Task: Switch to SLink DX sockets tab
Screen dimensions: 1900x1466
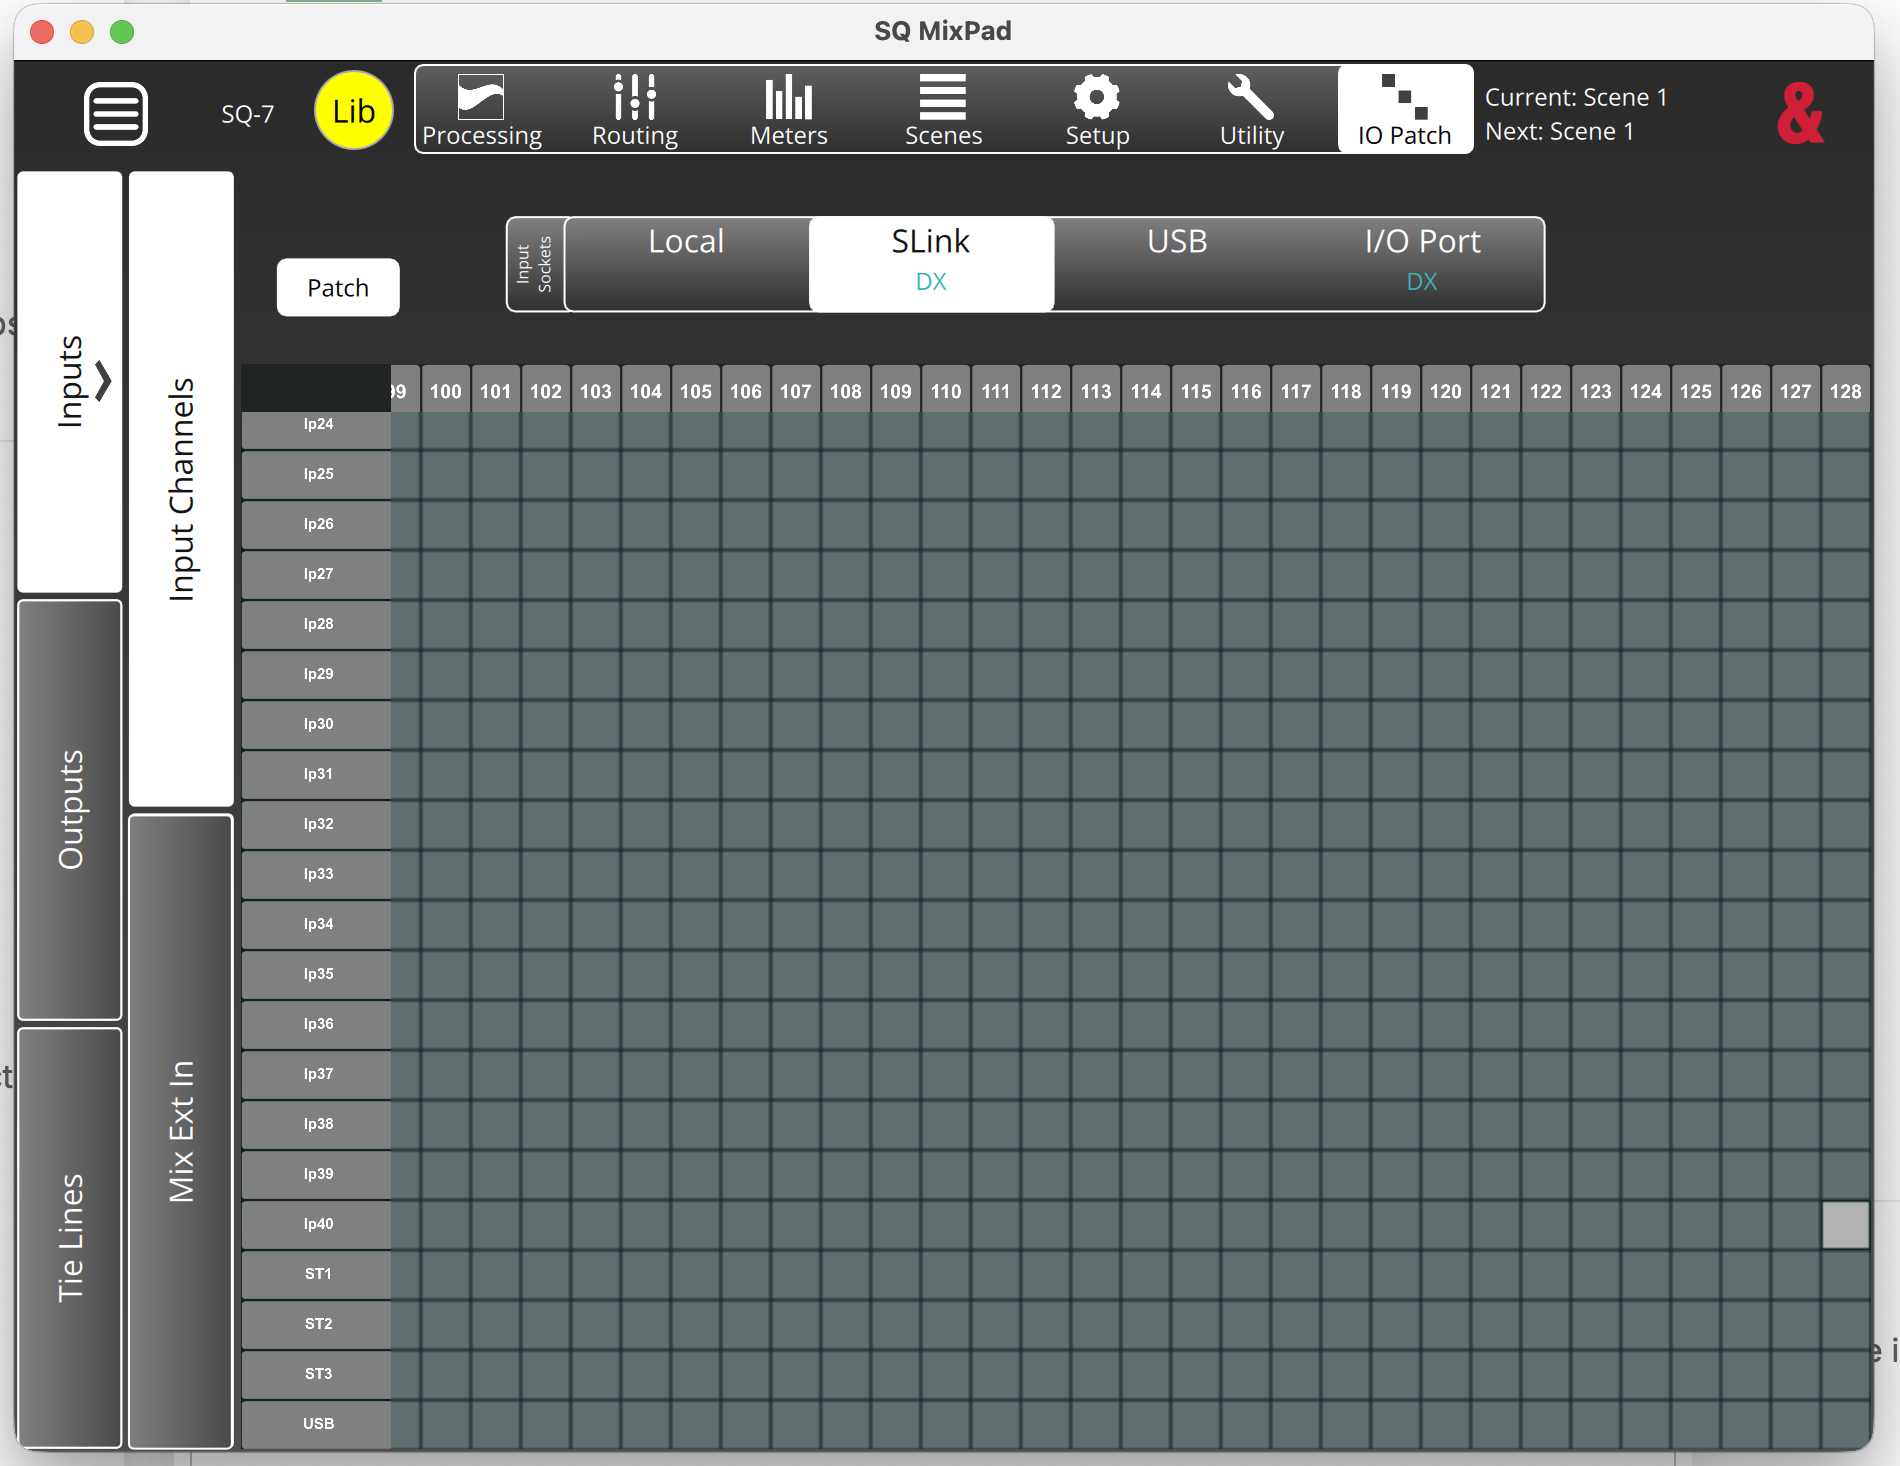Action: point(931,264)
